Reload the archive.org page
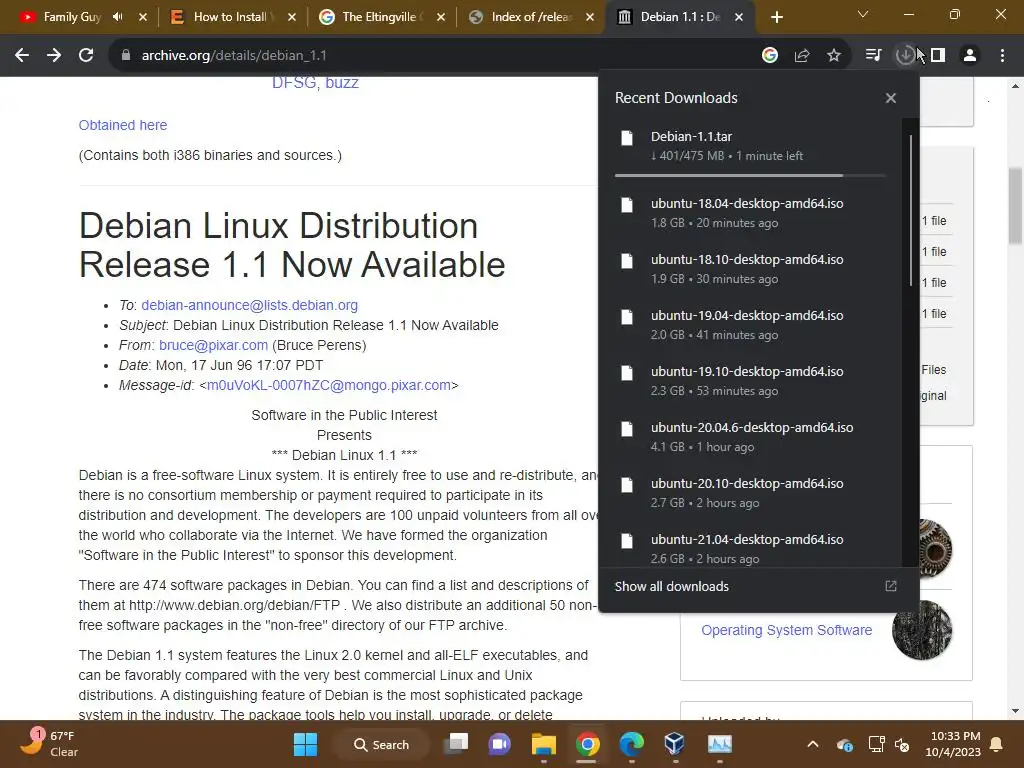1024x768 pixels. (x=86, y=56)
